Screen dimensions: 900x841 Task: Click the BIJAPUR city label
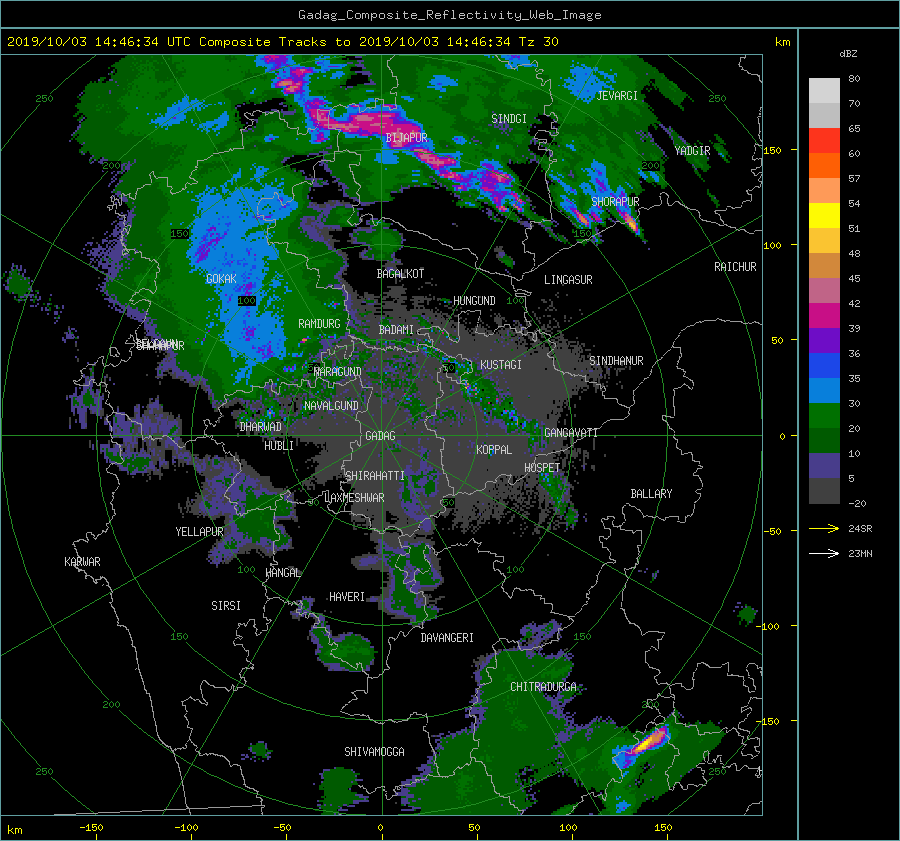click(x=406, y=138)
